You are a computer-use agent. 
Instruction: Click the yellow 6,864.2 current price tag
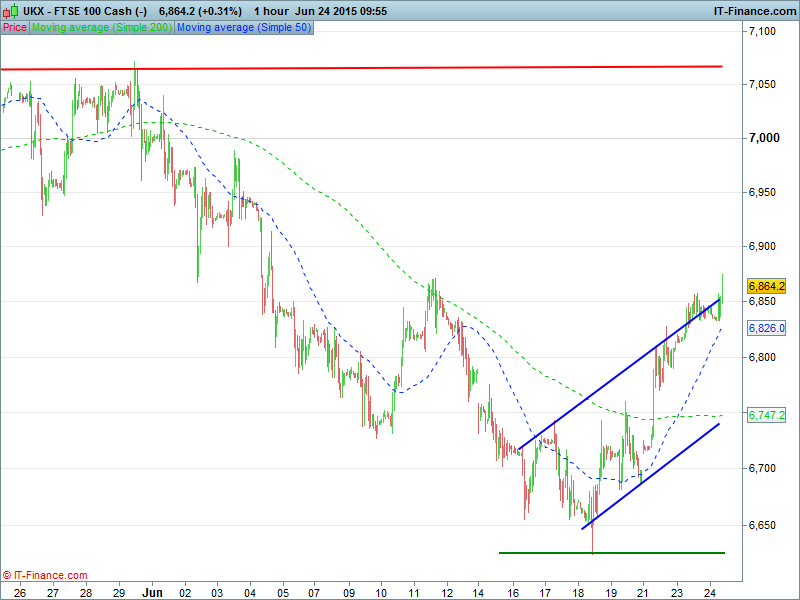[765, 286]
